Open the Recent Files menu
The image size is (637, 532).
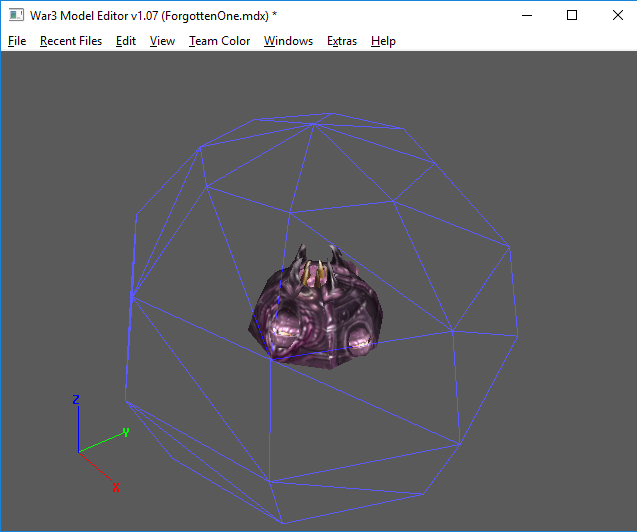[71, 41]
